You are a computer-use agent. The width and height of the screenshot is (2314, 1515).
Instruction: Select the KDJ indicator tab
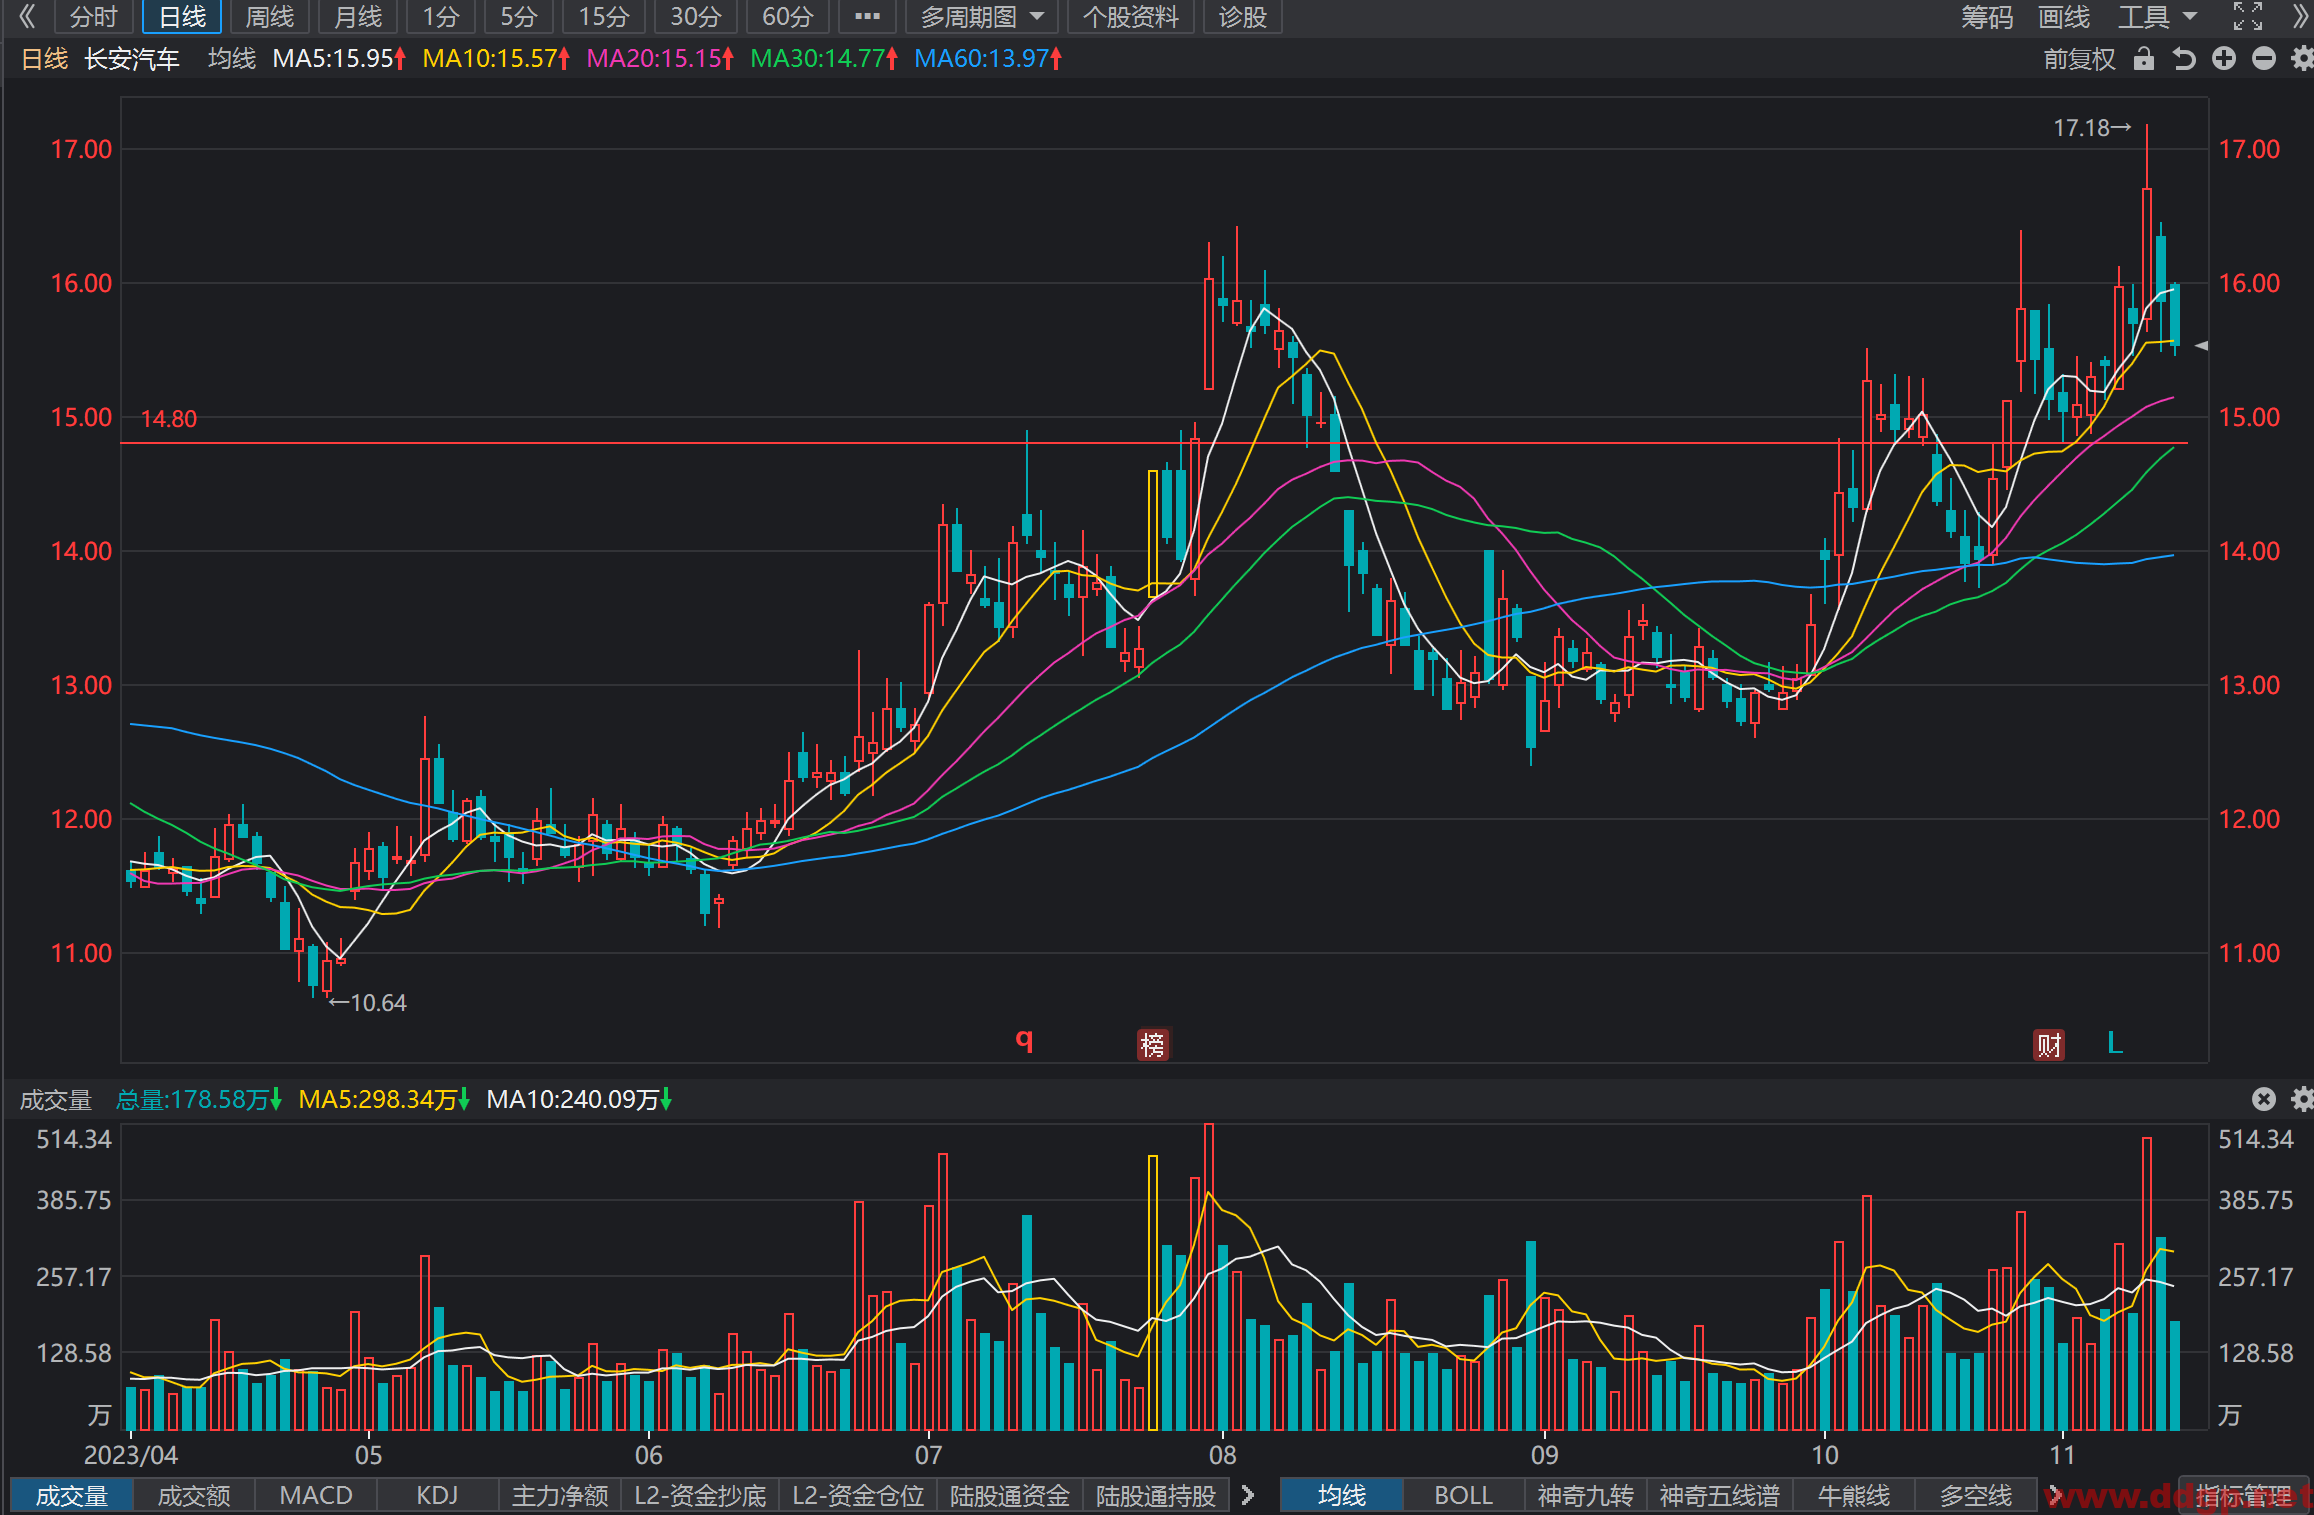click(437, 1495)
